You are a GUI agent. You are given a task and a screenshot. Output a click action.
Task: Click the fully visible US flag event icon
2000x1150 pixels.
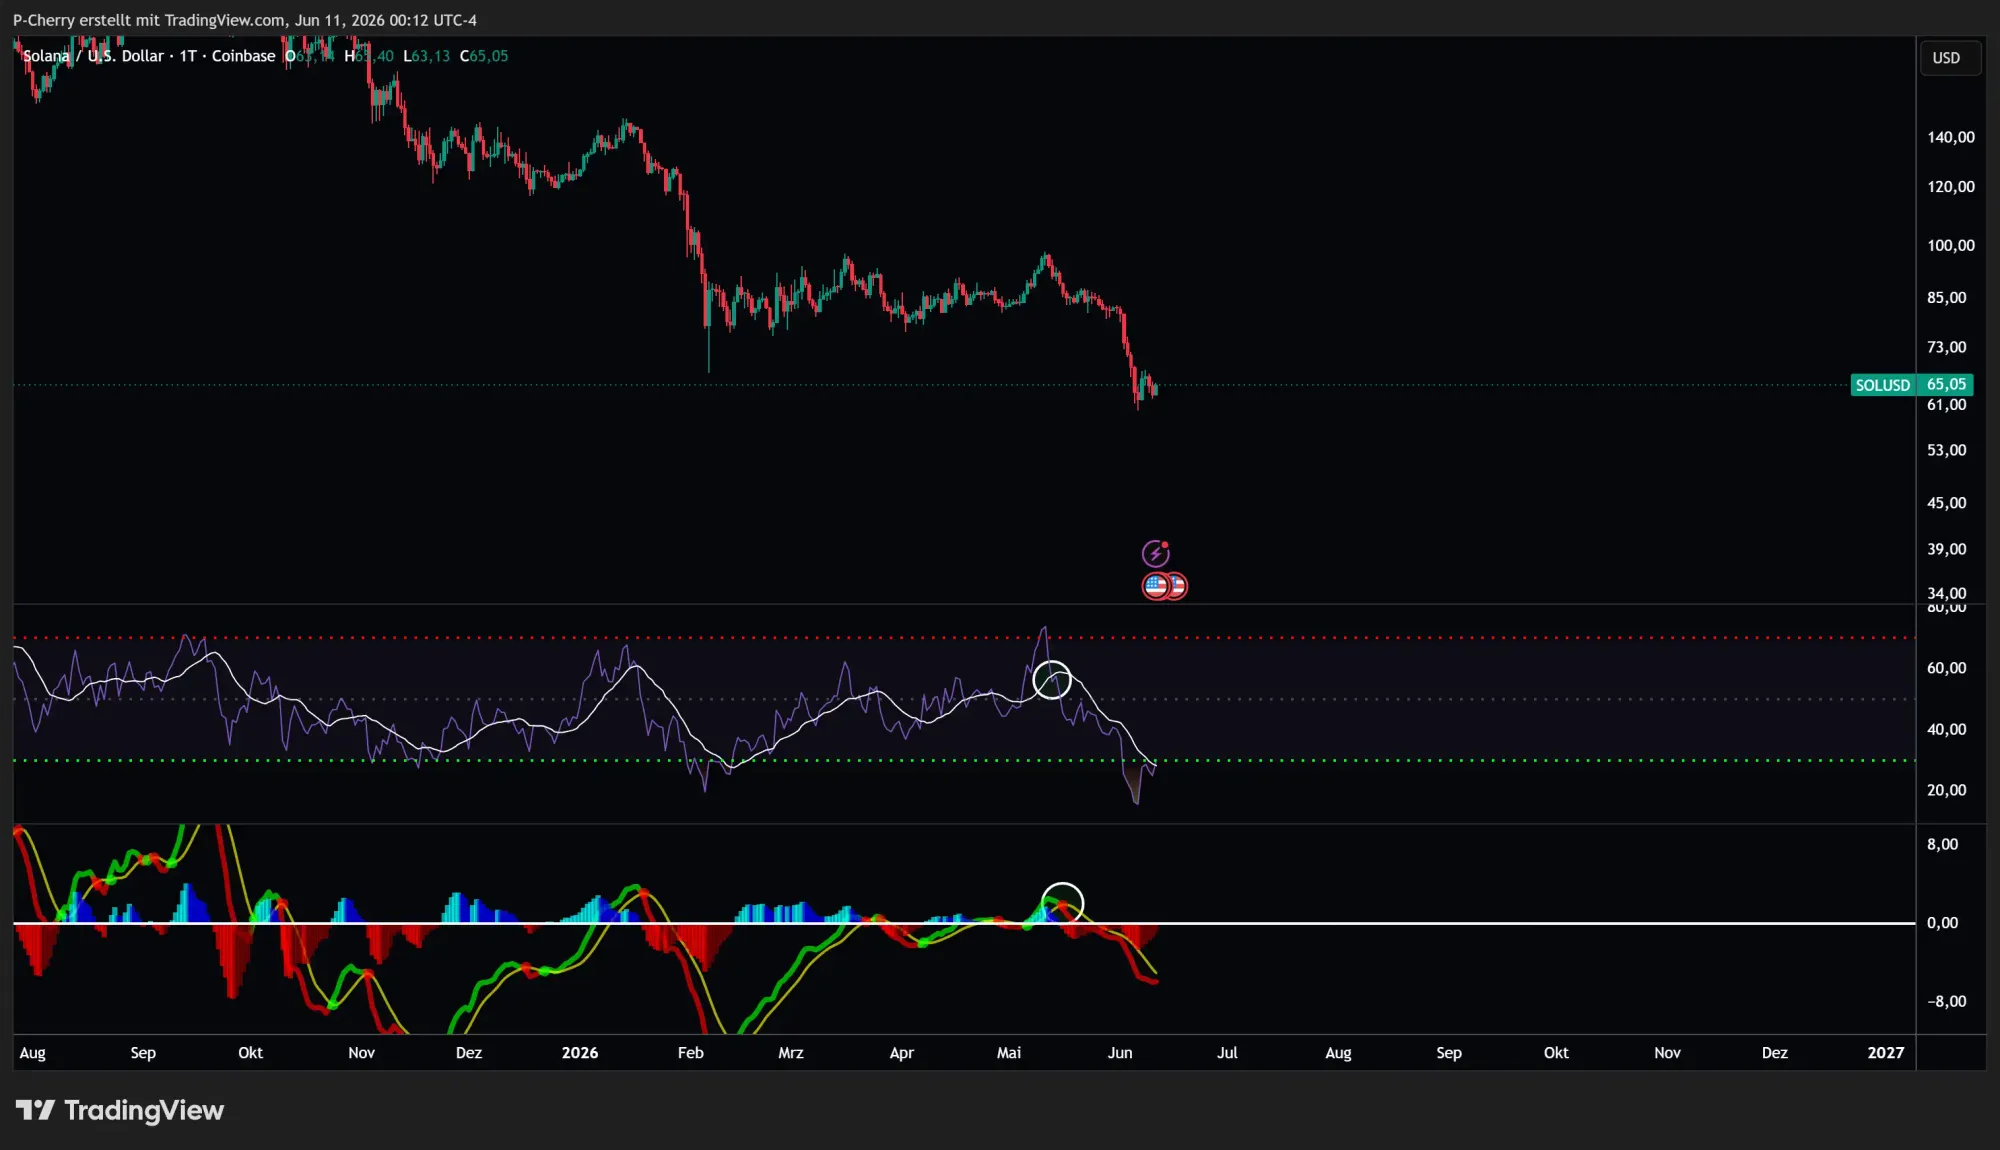point(1156,586)
